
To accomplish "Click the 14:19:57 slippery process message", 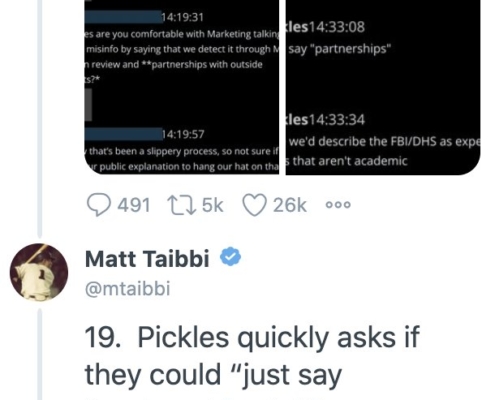I will pyautogui.click(x=182, y=159).
